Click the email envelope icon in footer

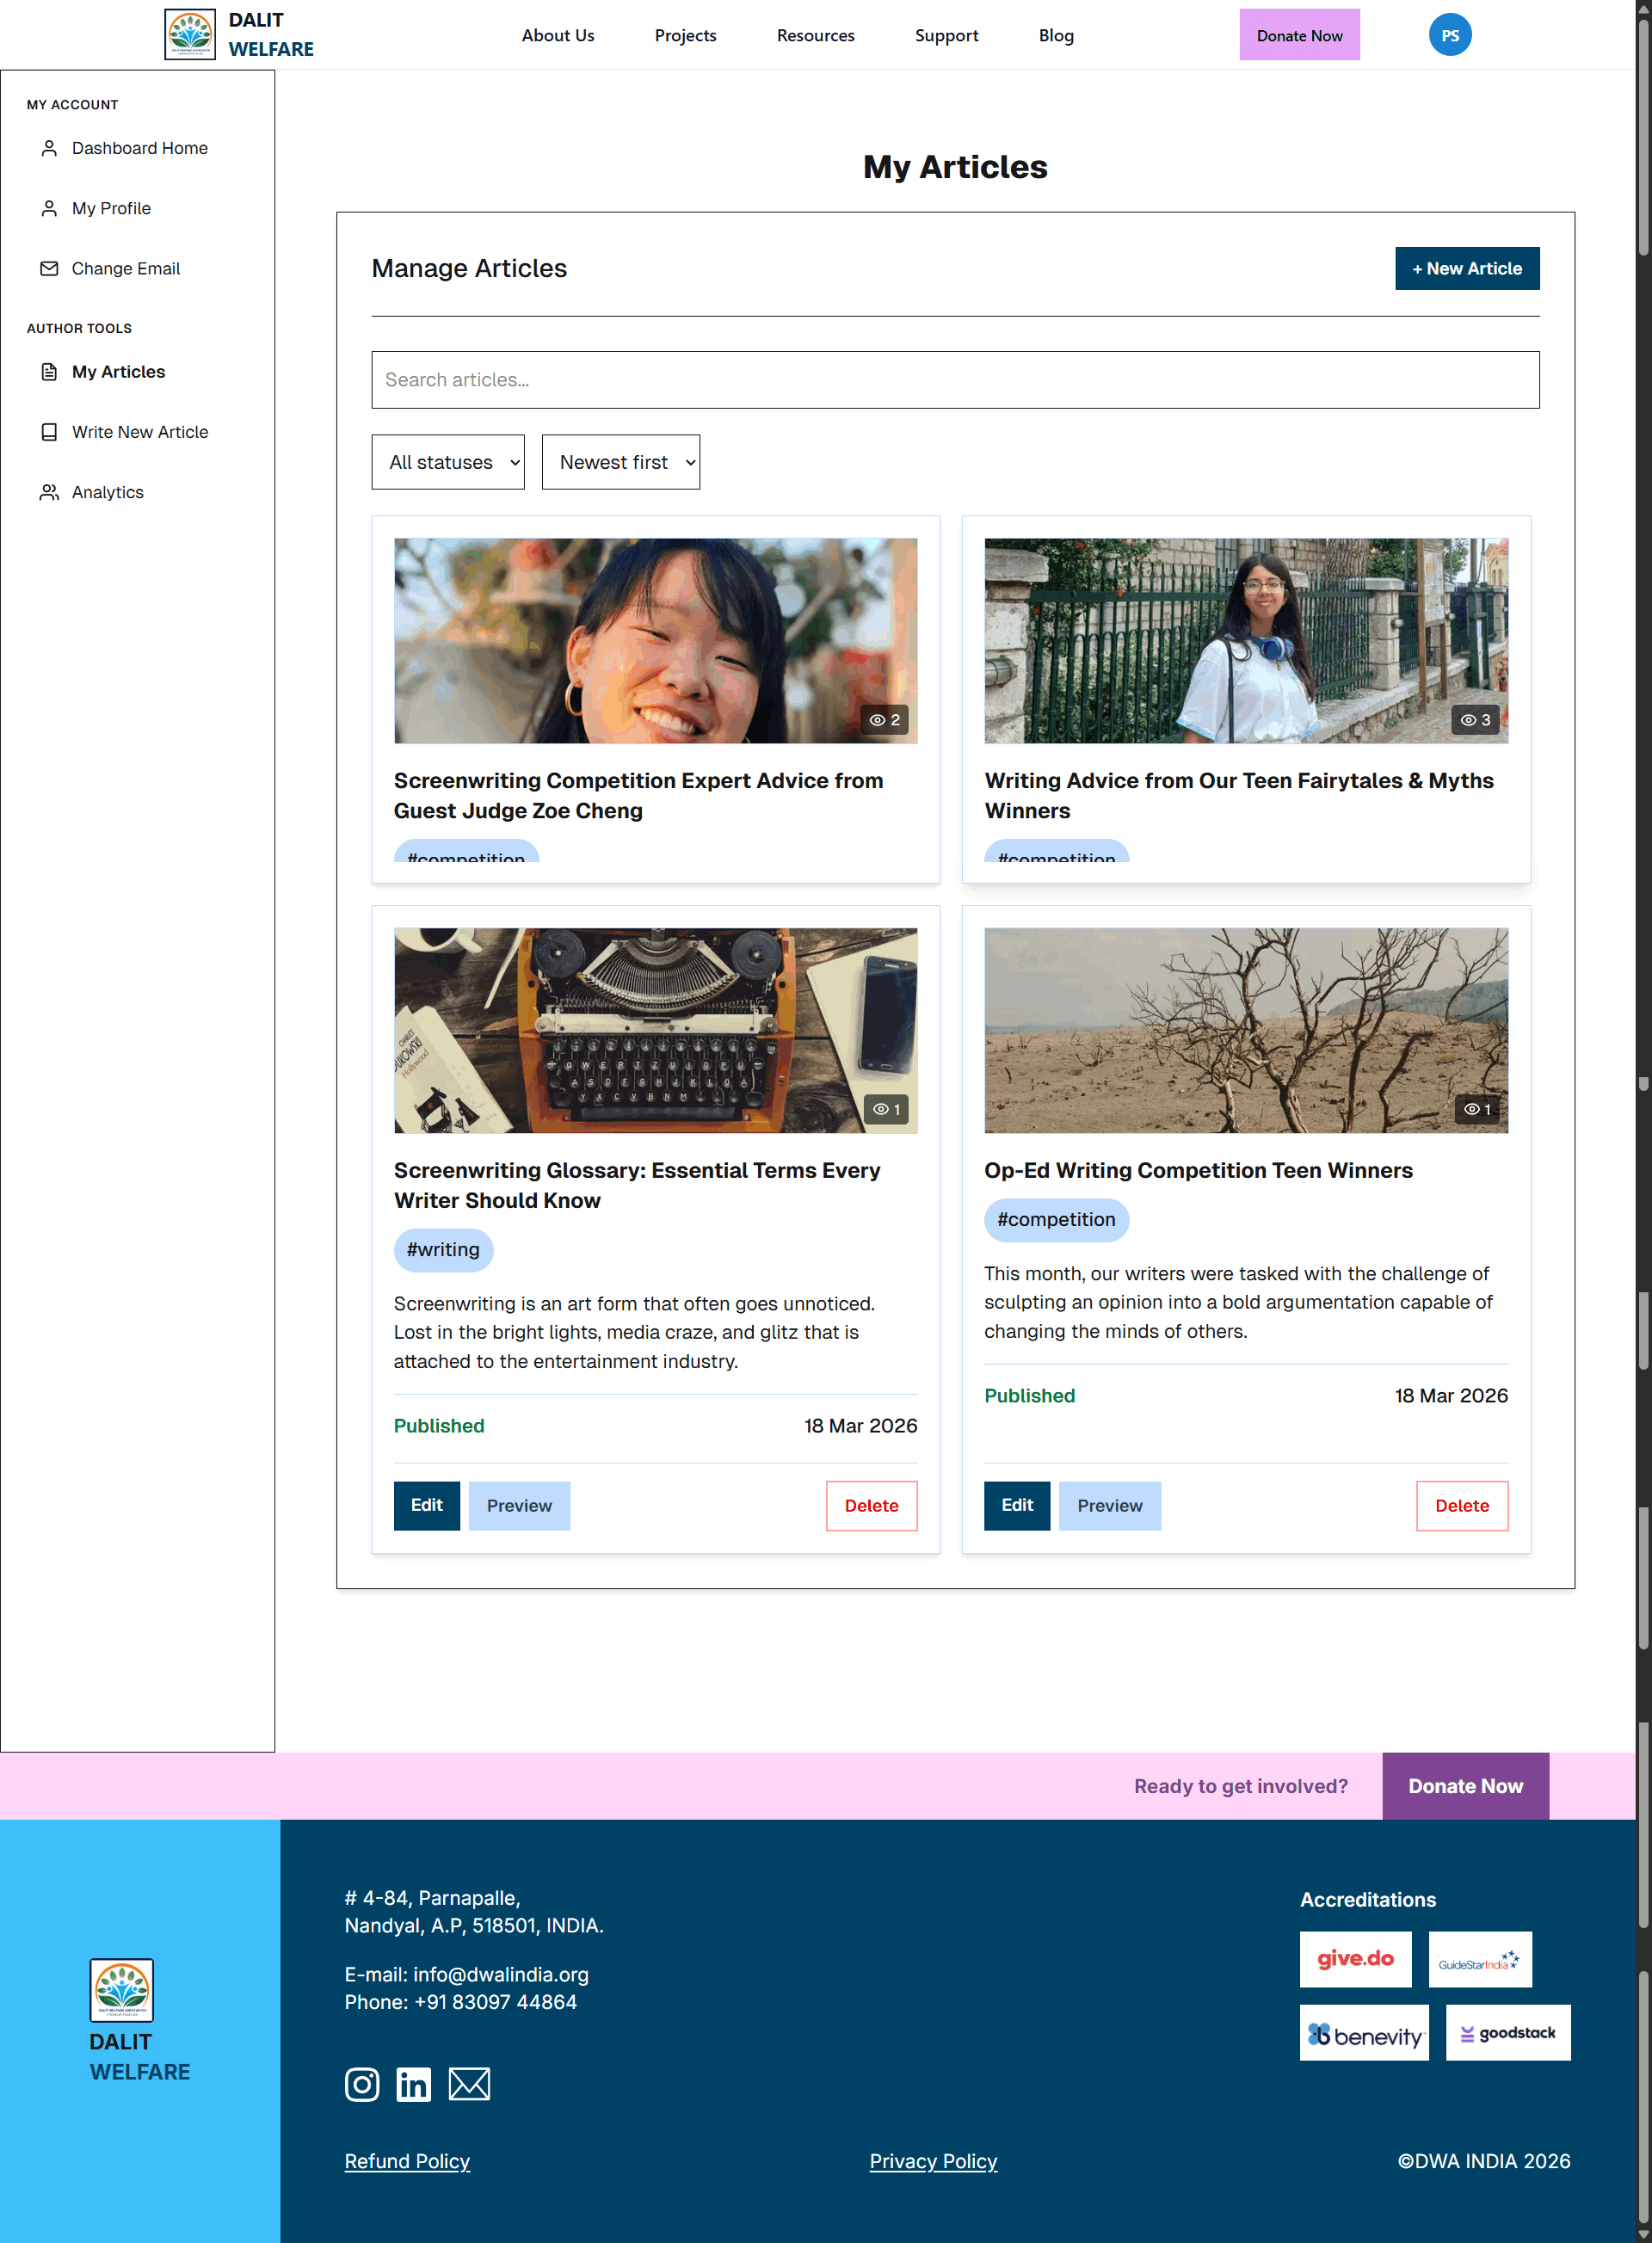pos(469,2084)
